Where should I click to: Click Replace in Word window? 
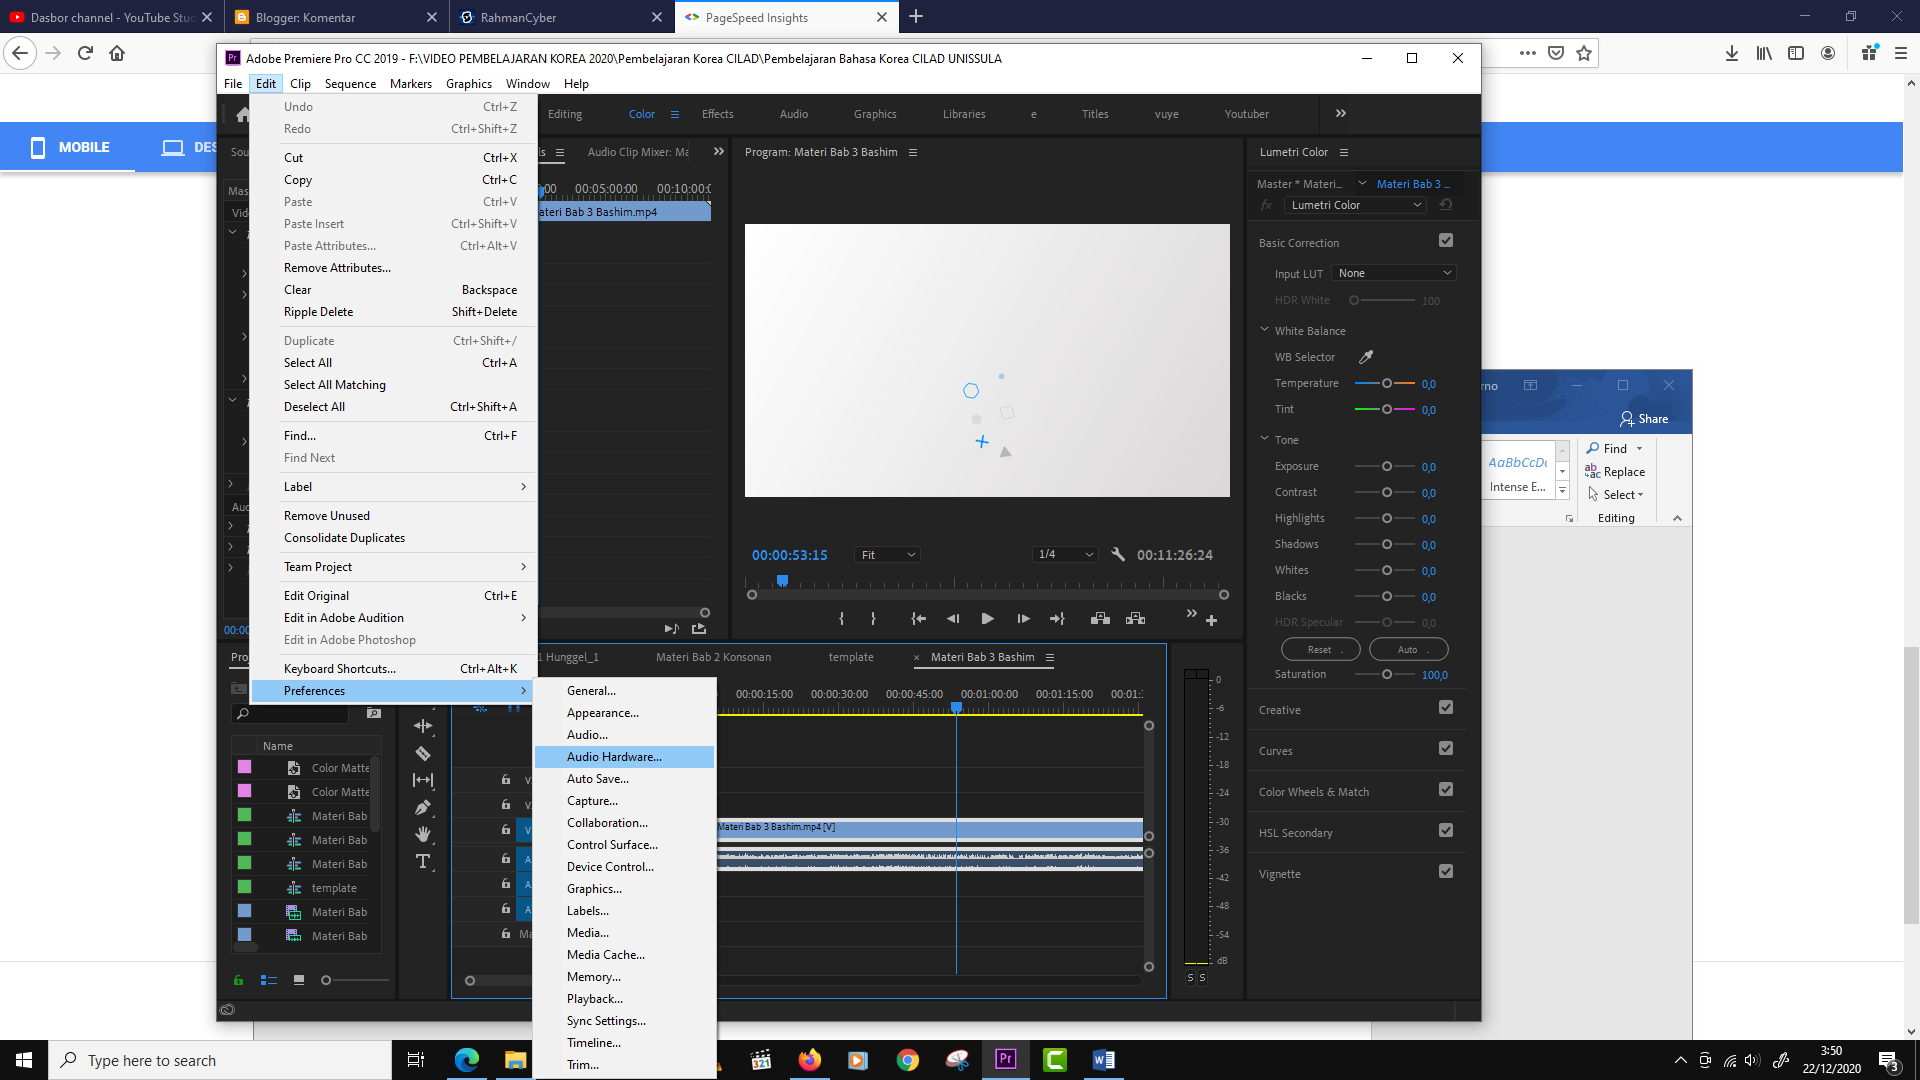[1615, 472]
